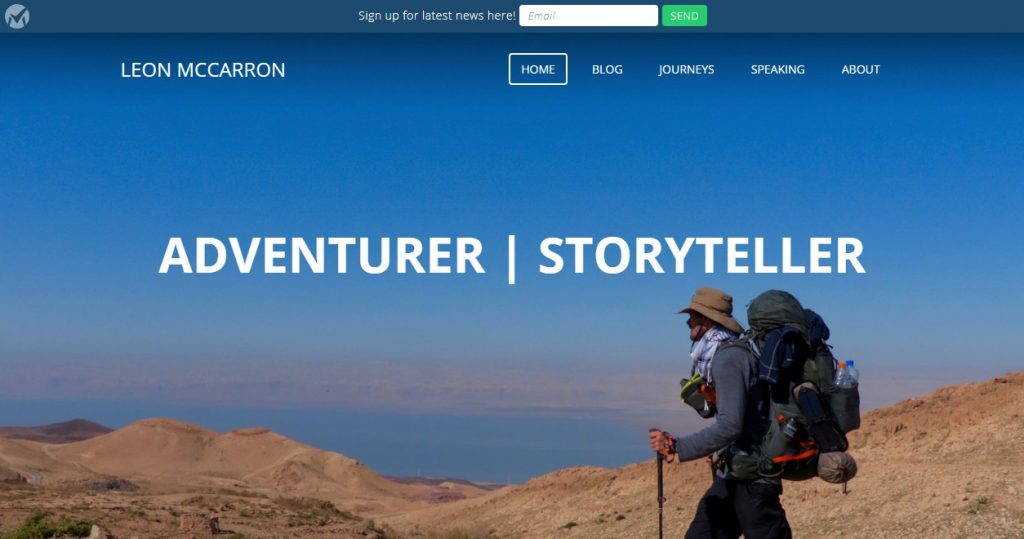Select the HOME menu item
The image size is (1024, 539).
pos(538,69)
